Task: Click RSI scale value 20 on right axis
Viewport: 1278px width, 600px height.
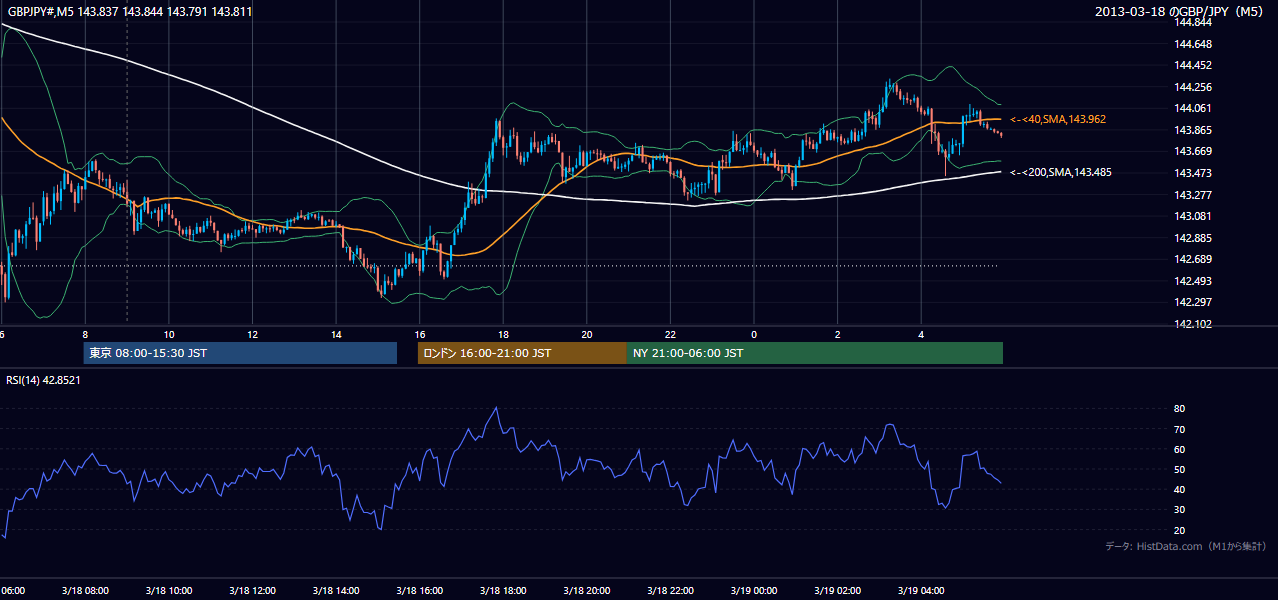Action: coord(1179,530)
